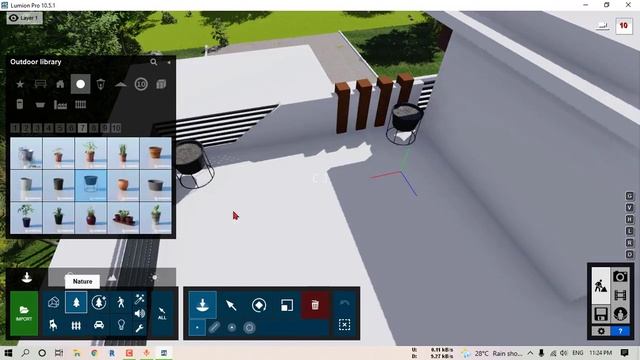Switch to Photo mode camera
Viewport: 640px width, 360px height.
620,277
